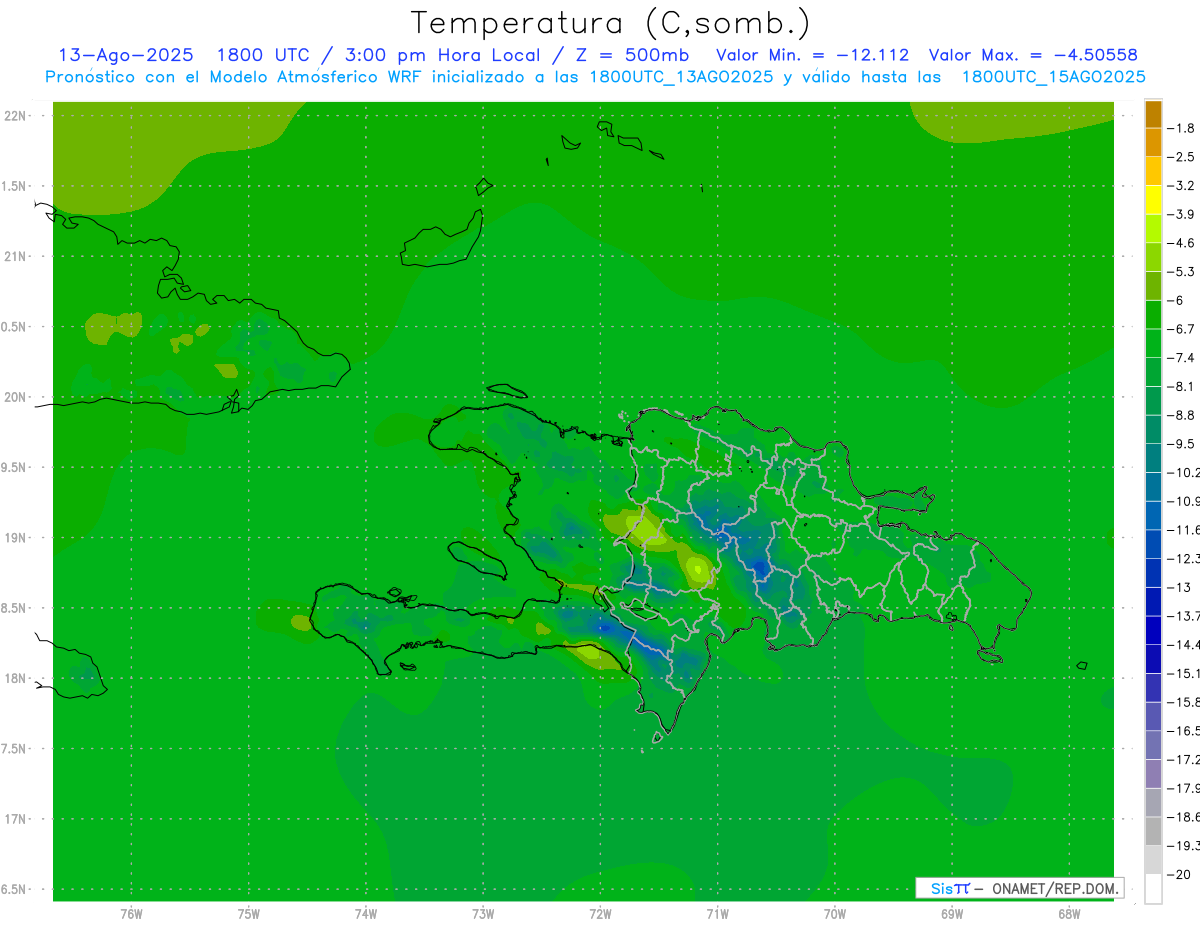This screenshot has width=1200, height=927.
Task: Click the title "Temperatura (C,somb.)"
Action: (610, 22)
